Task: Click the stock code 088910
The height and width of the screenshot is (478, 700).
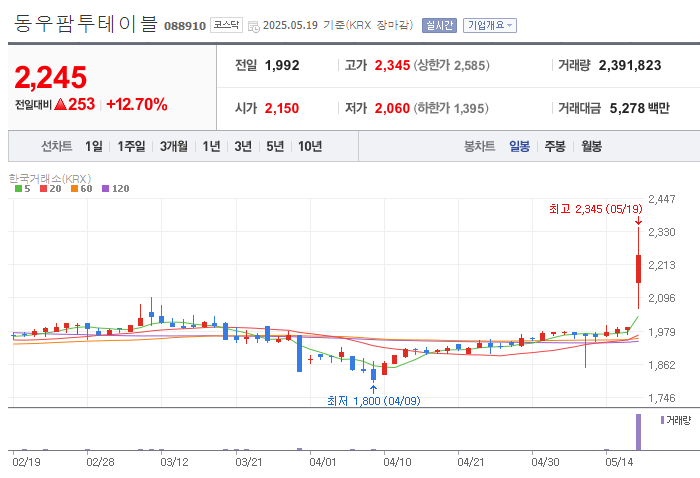Action: [x=185, y=26]
